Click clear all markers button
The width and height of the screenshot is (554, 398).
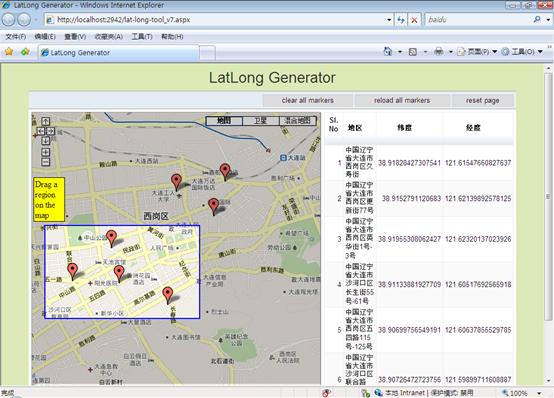(x=307, y=100)
